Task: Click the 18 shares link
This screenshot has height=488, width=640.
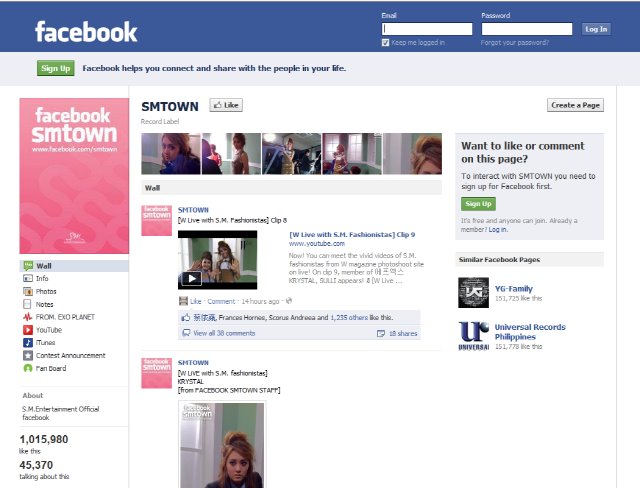Action: coord(403,333)
